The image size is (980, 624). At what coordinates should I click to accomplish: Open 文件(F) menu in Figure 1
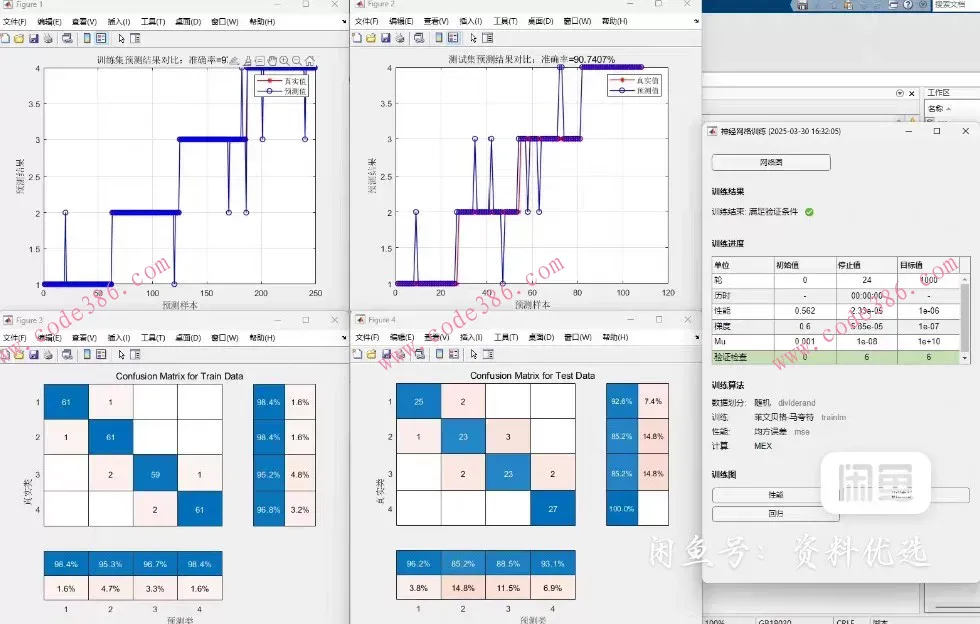pos(14,21)
